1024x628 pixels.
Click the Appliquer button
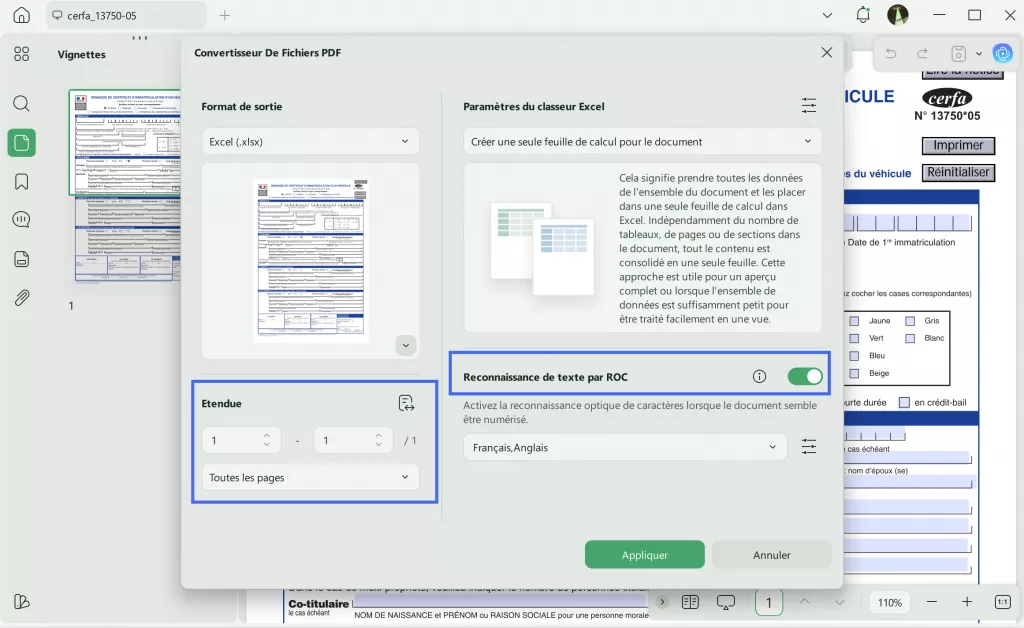(644, 554)
